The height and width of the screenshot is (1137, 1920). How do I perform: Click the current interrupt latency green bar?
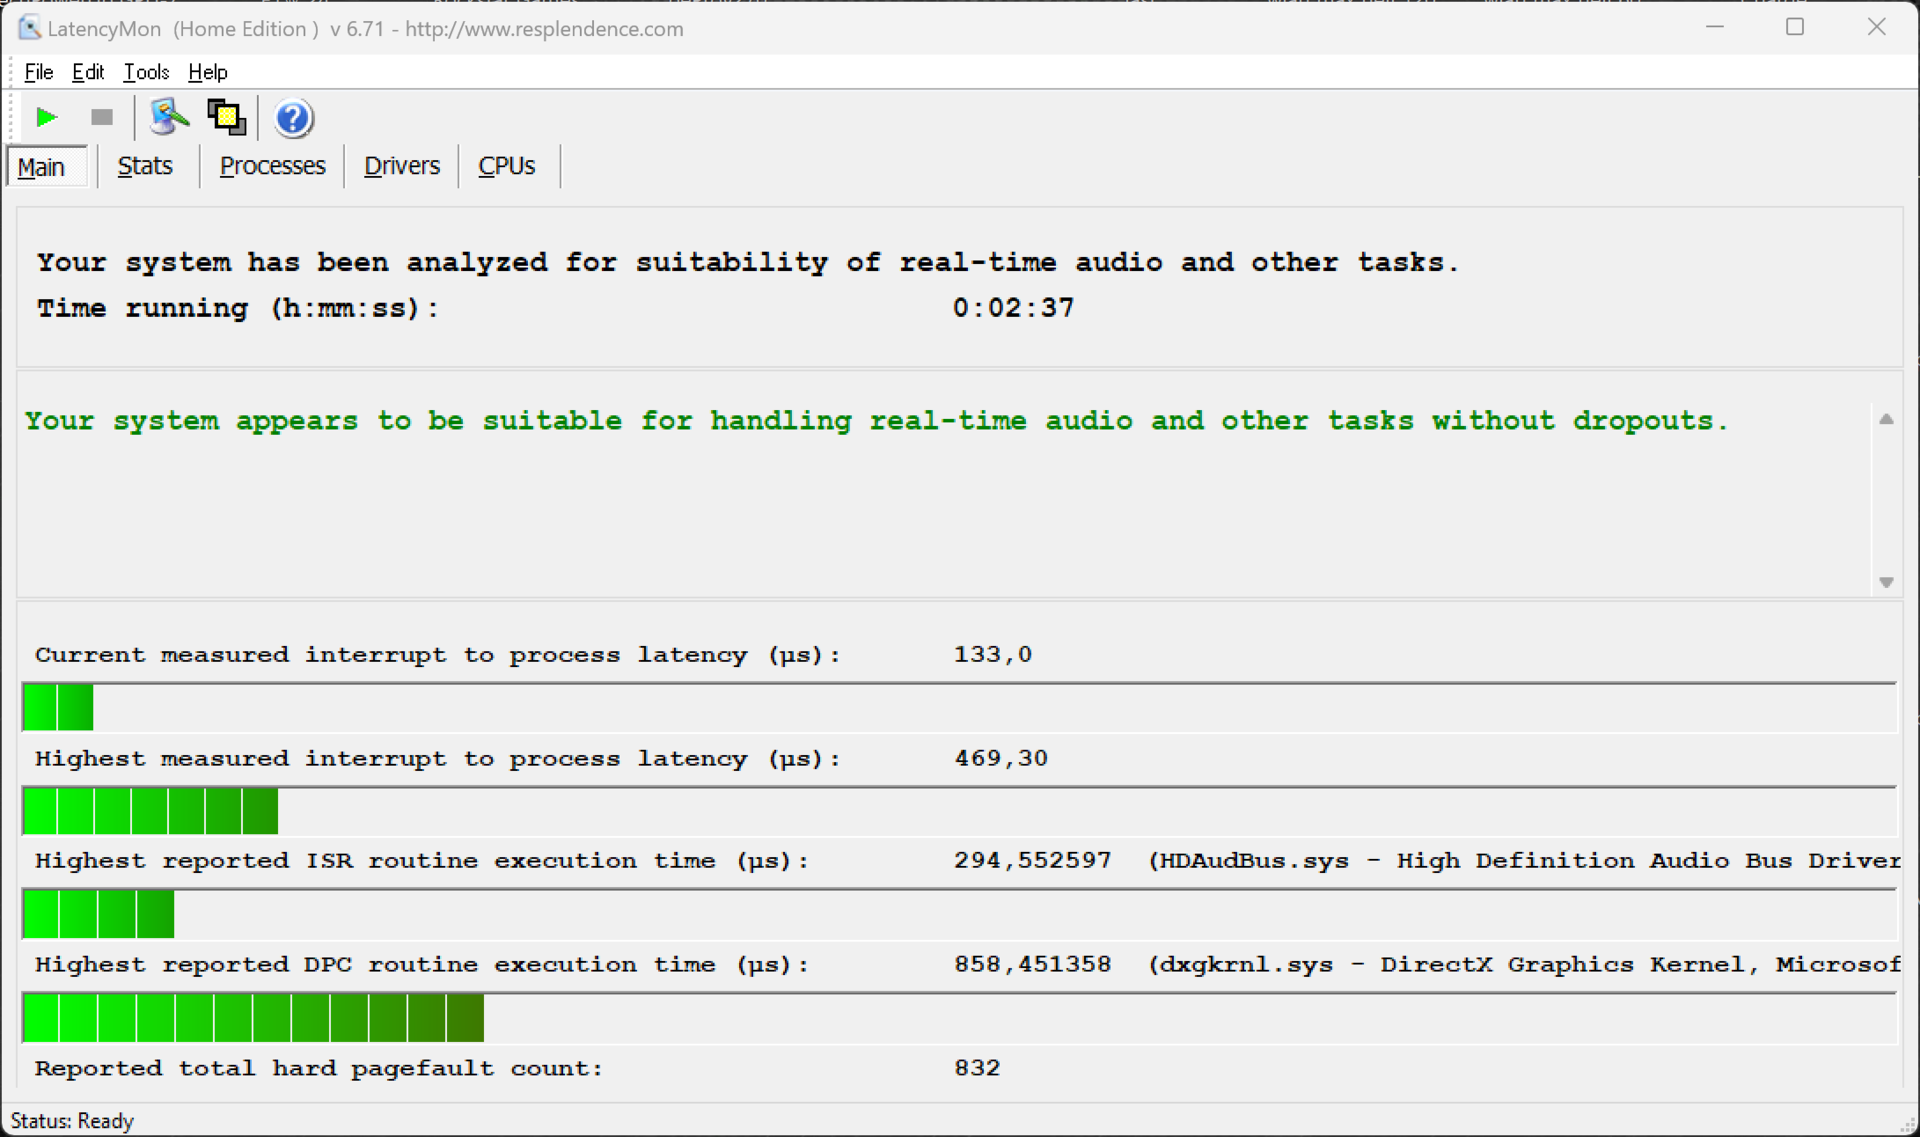[58, 707]
